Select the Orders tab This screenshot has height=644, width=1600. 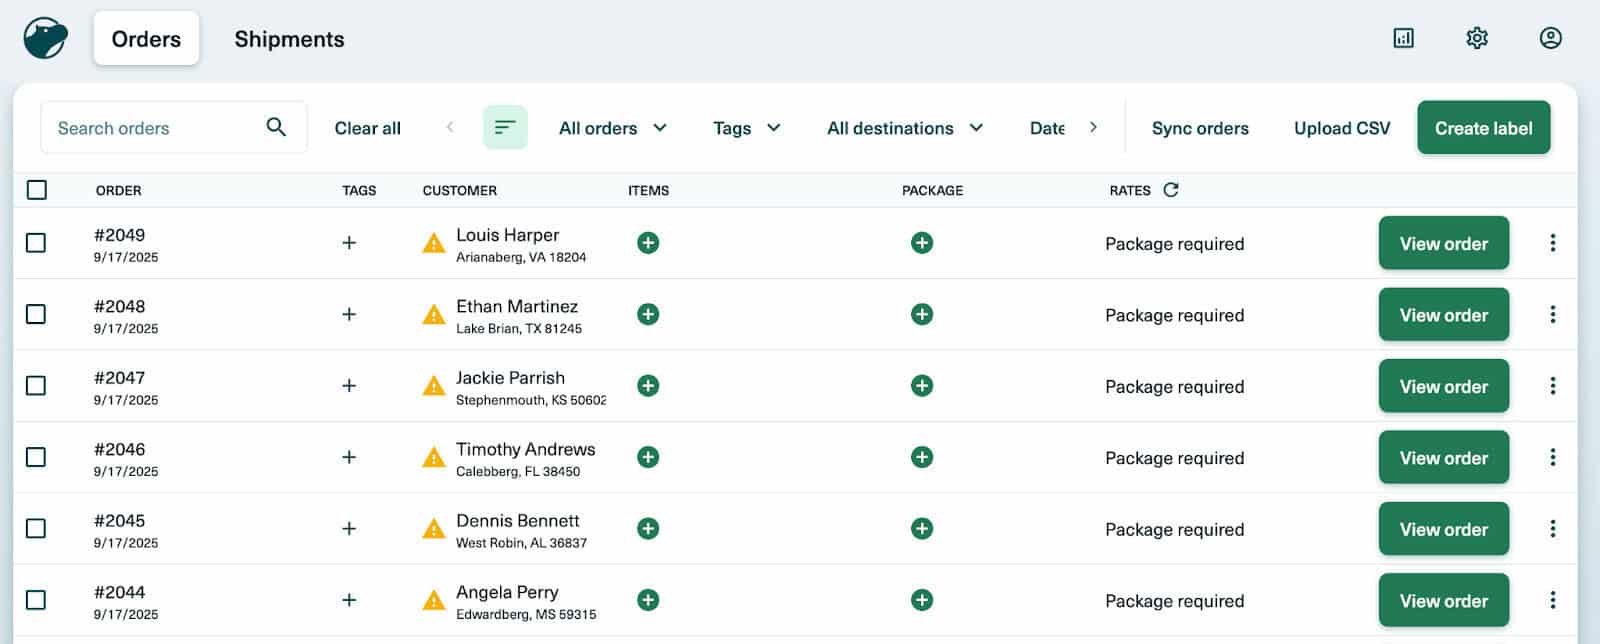click(146, 39)
